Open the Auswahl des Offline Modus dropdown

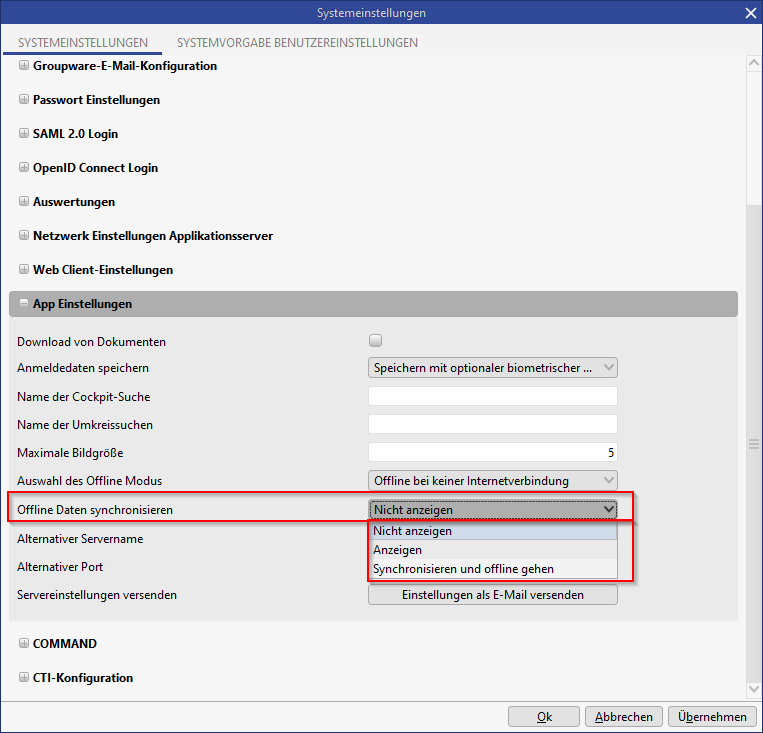pyautogui.click(x=492, y=480)
